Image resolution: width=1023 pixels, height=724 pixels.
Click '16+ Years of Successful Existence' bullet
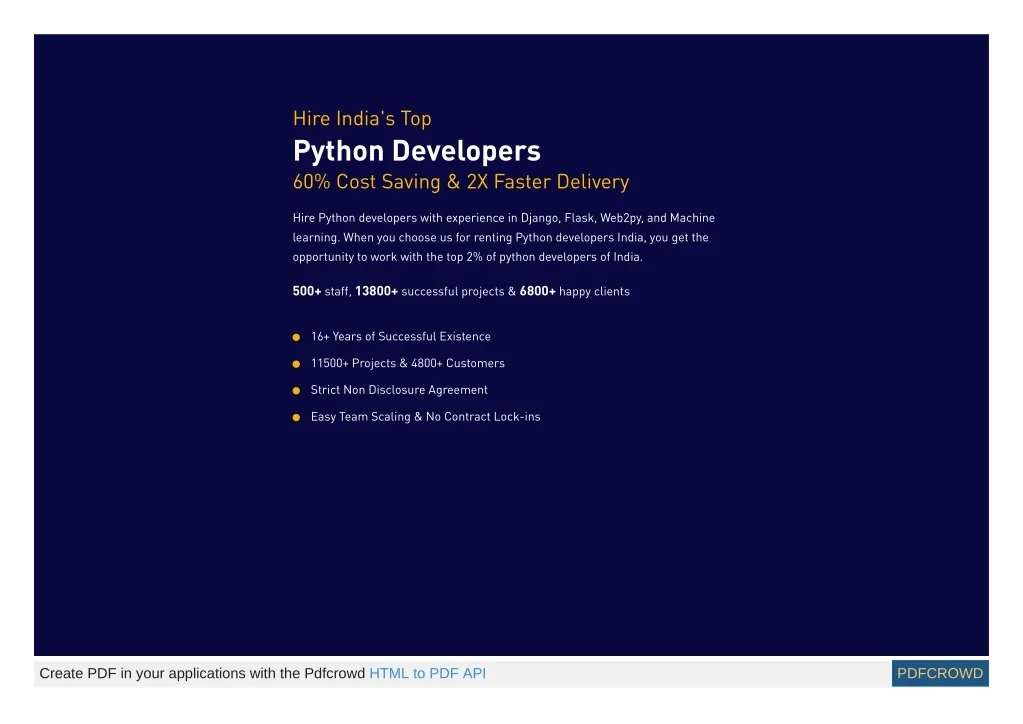pyautogui.click(x=401, y=337)
